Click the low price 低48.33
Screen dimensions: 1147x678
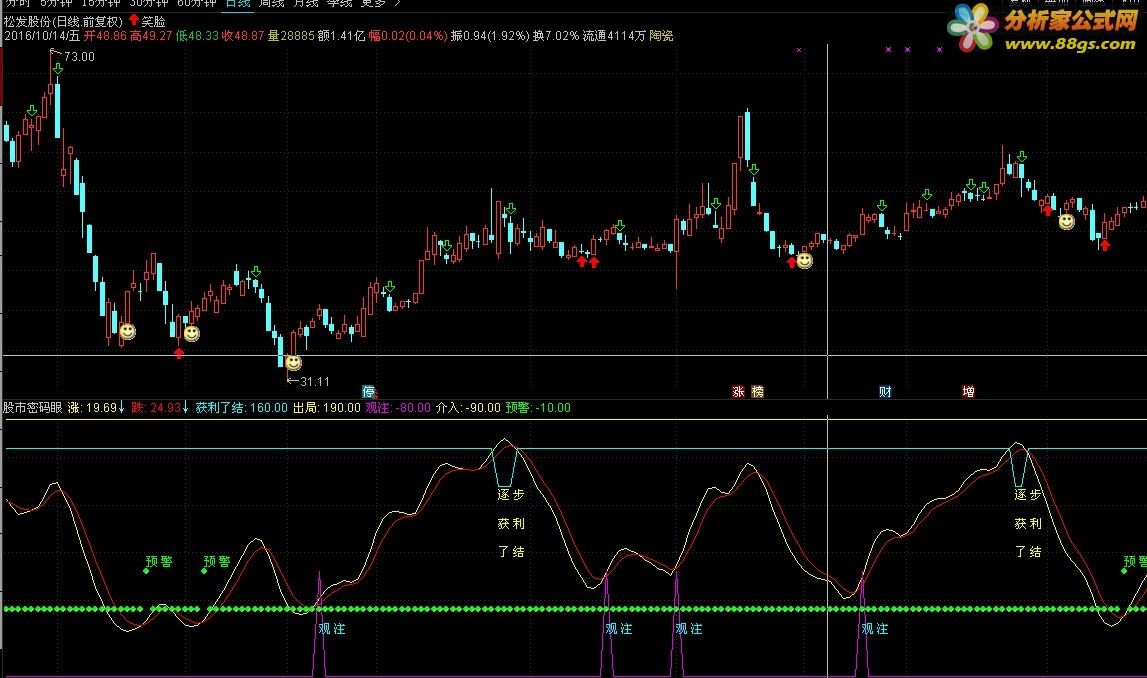pyautogui.click(x=197, y=35)
